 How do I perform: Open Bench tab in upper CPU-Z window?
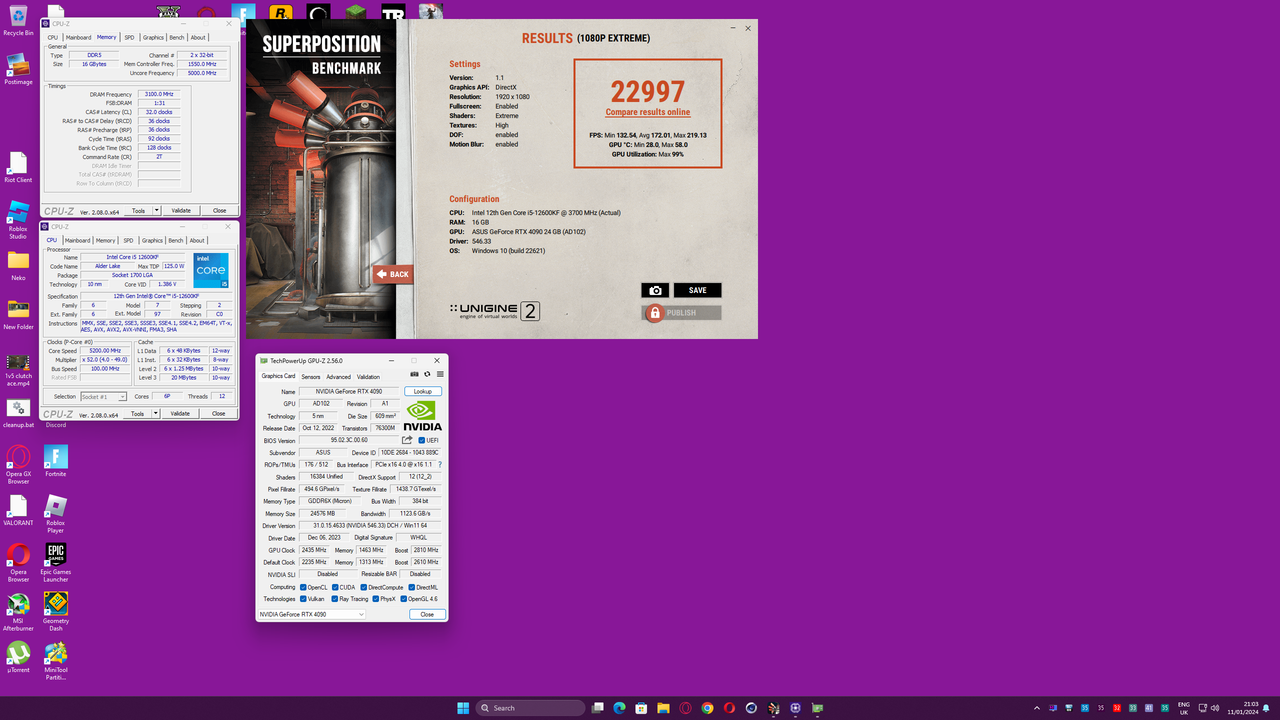pyautogui.click(x=177, y=37)
